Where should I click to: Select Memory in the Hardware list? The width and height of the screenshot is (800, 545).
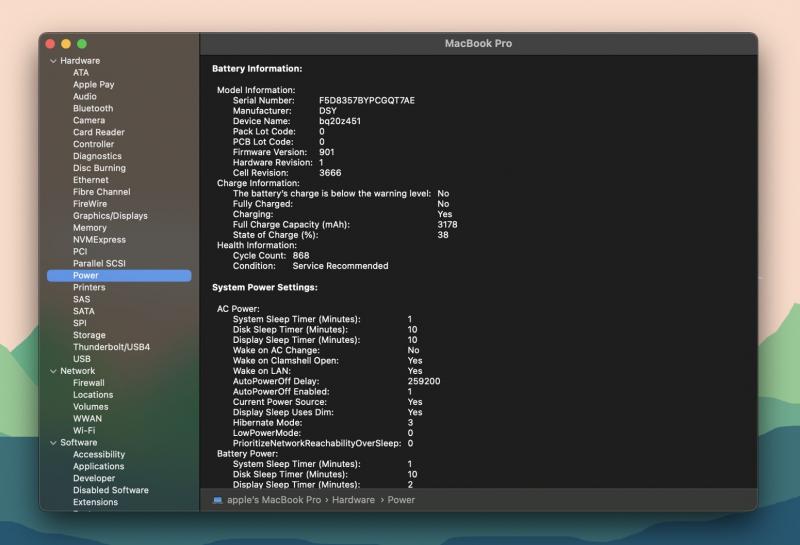(90, 228)
